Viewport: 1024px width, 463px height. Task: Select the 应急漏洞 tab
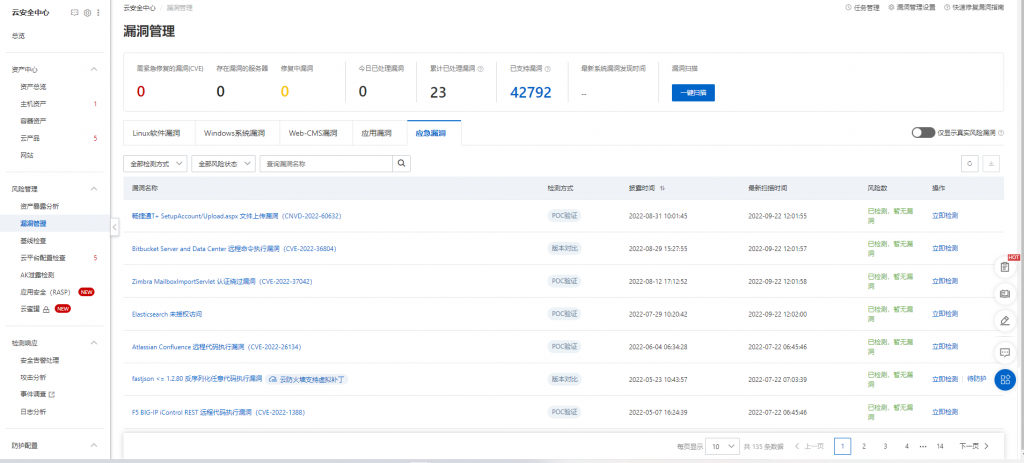pos(430,133)
